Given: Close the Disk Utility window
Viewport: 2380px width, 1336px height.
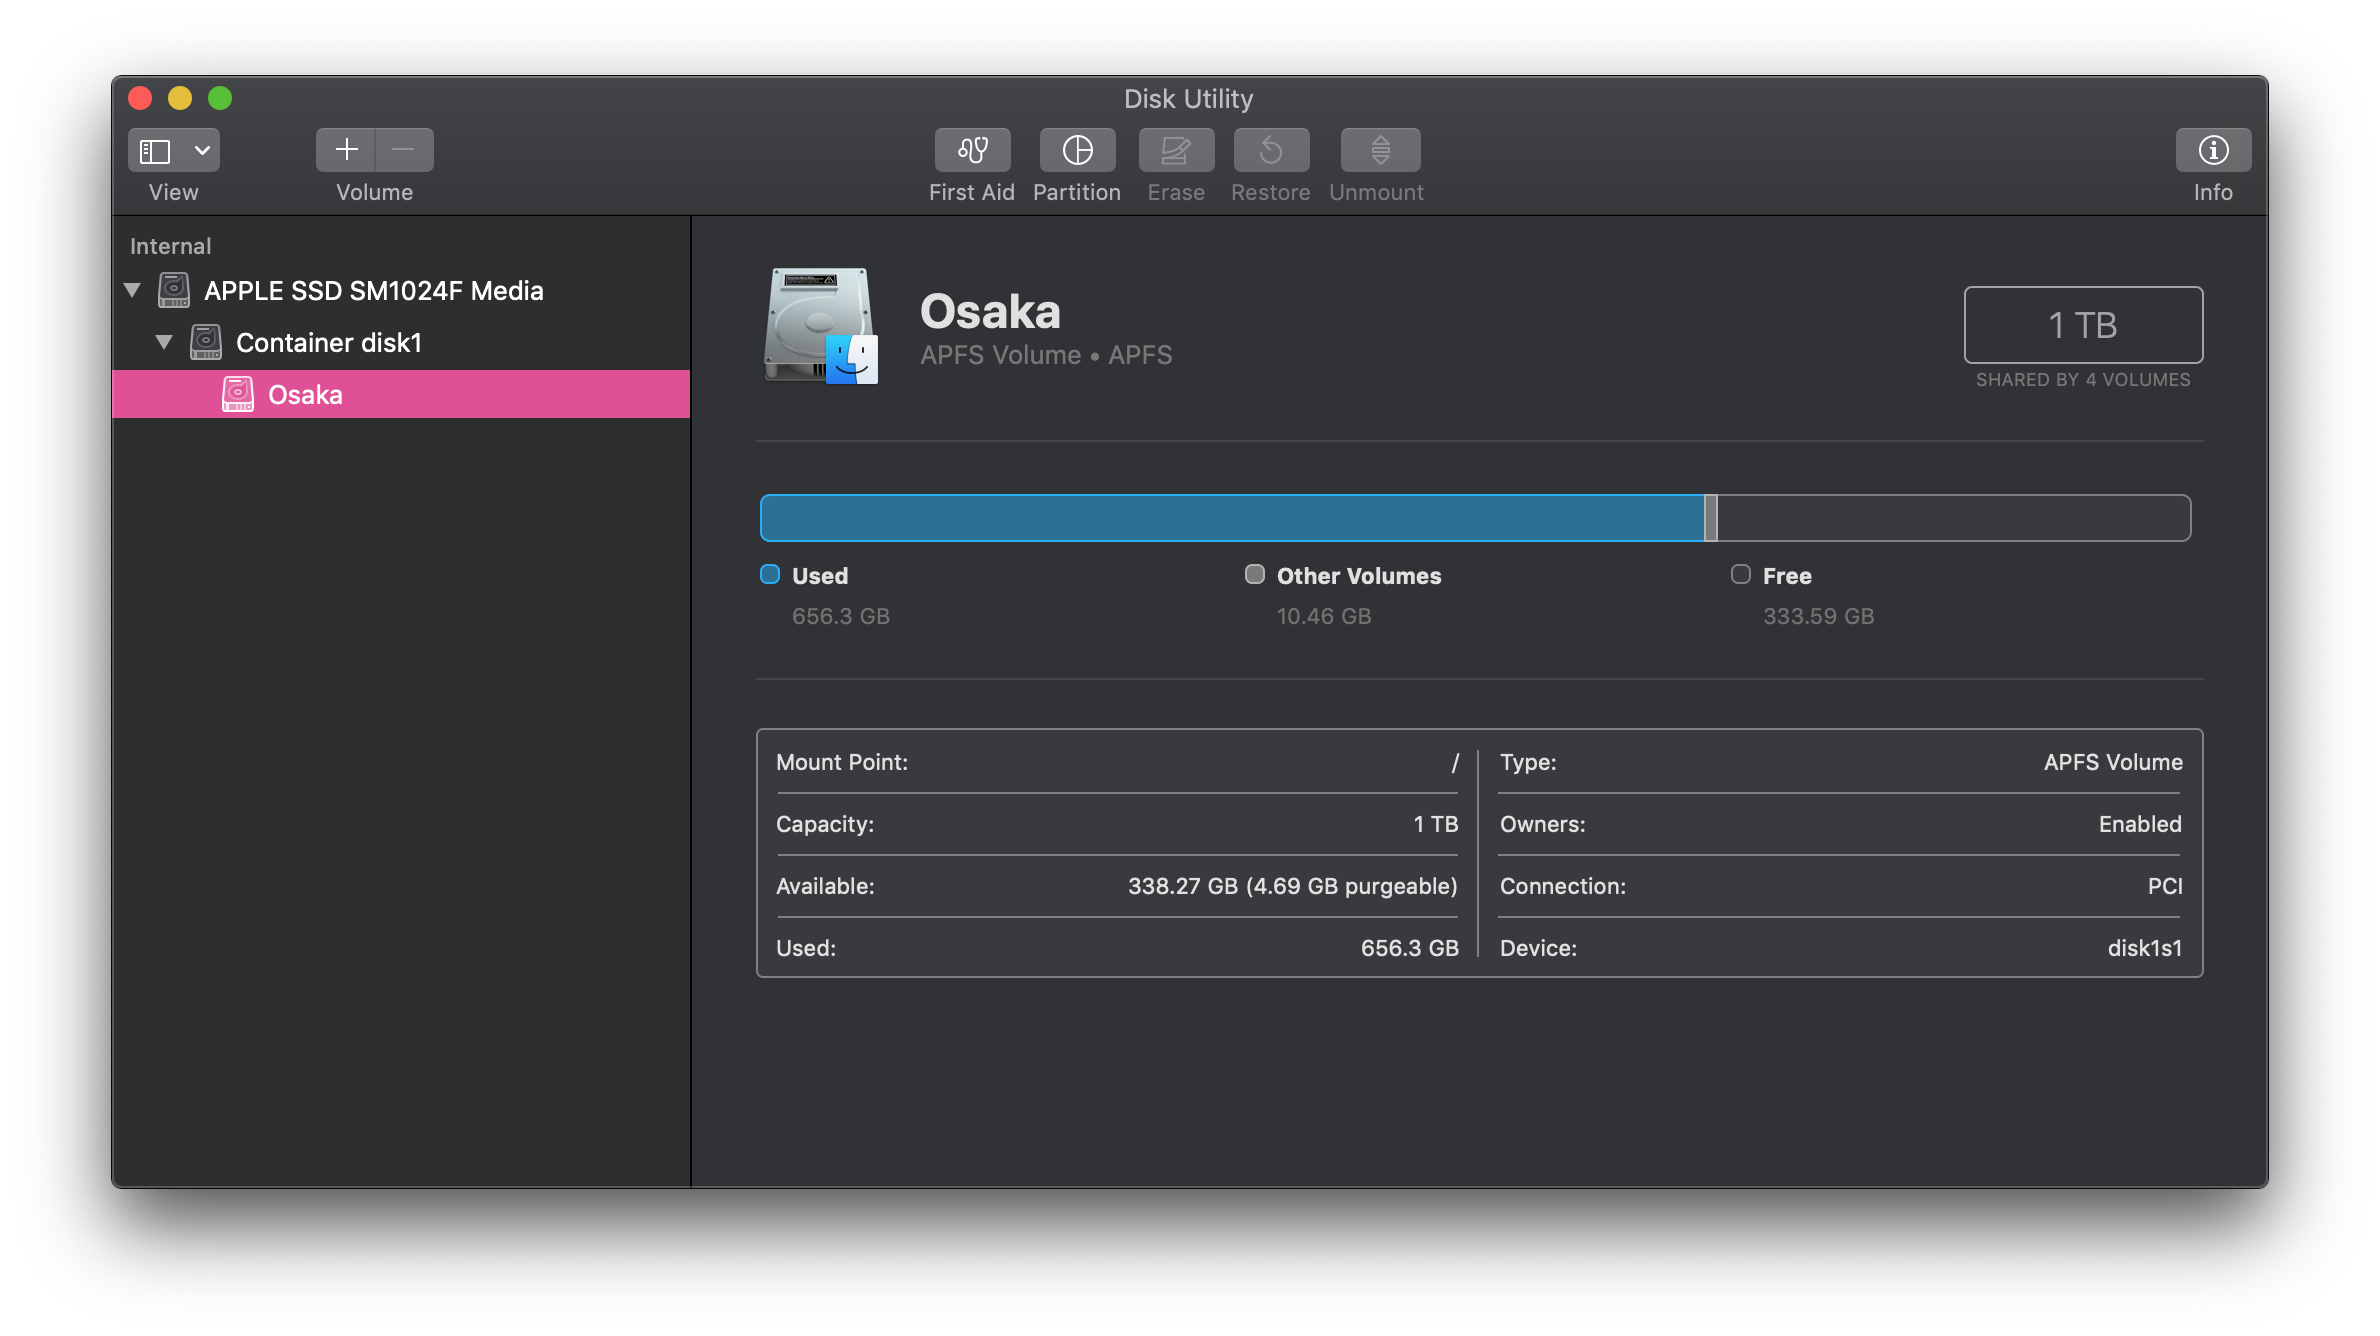Looking at the screenshot, I should click(x=140, y=98).
